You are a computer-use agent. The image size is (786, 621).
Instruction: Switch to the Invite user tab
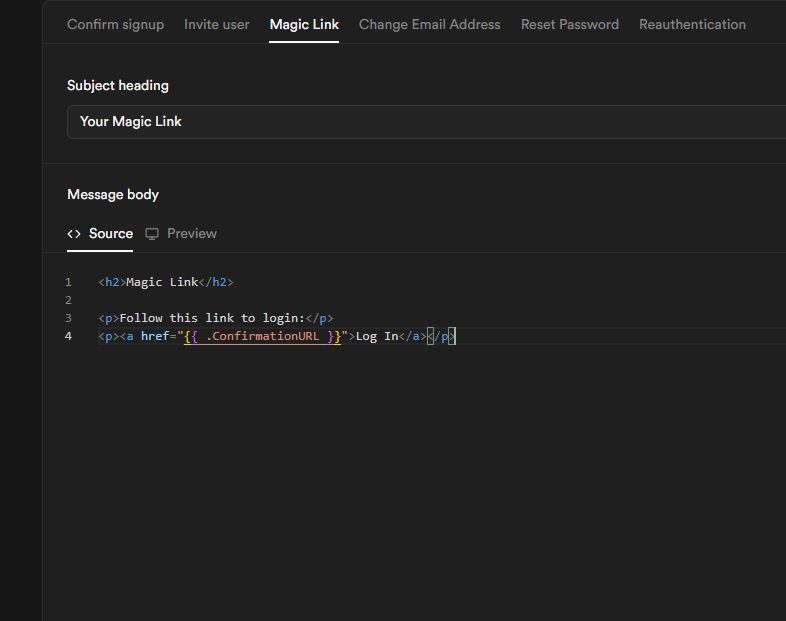(217, 24)
